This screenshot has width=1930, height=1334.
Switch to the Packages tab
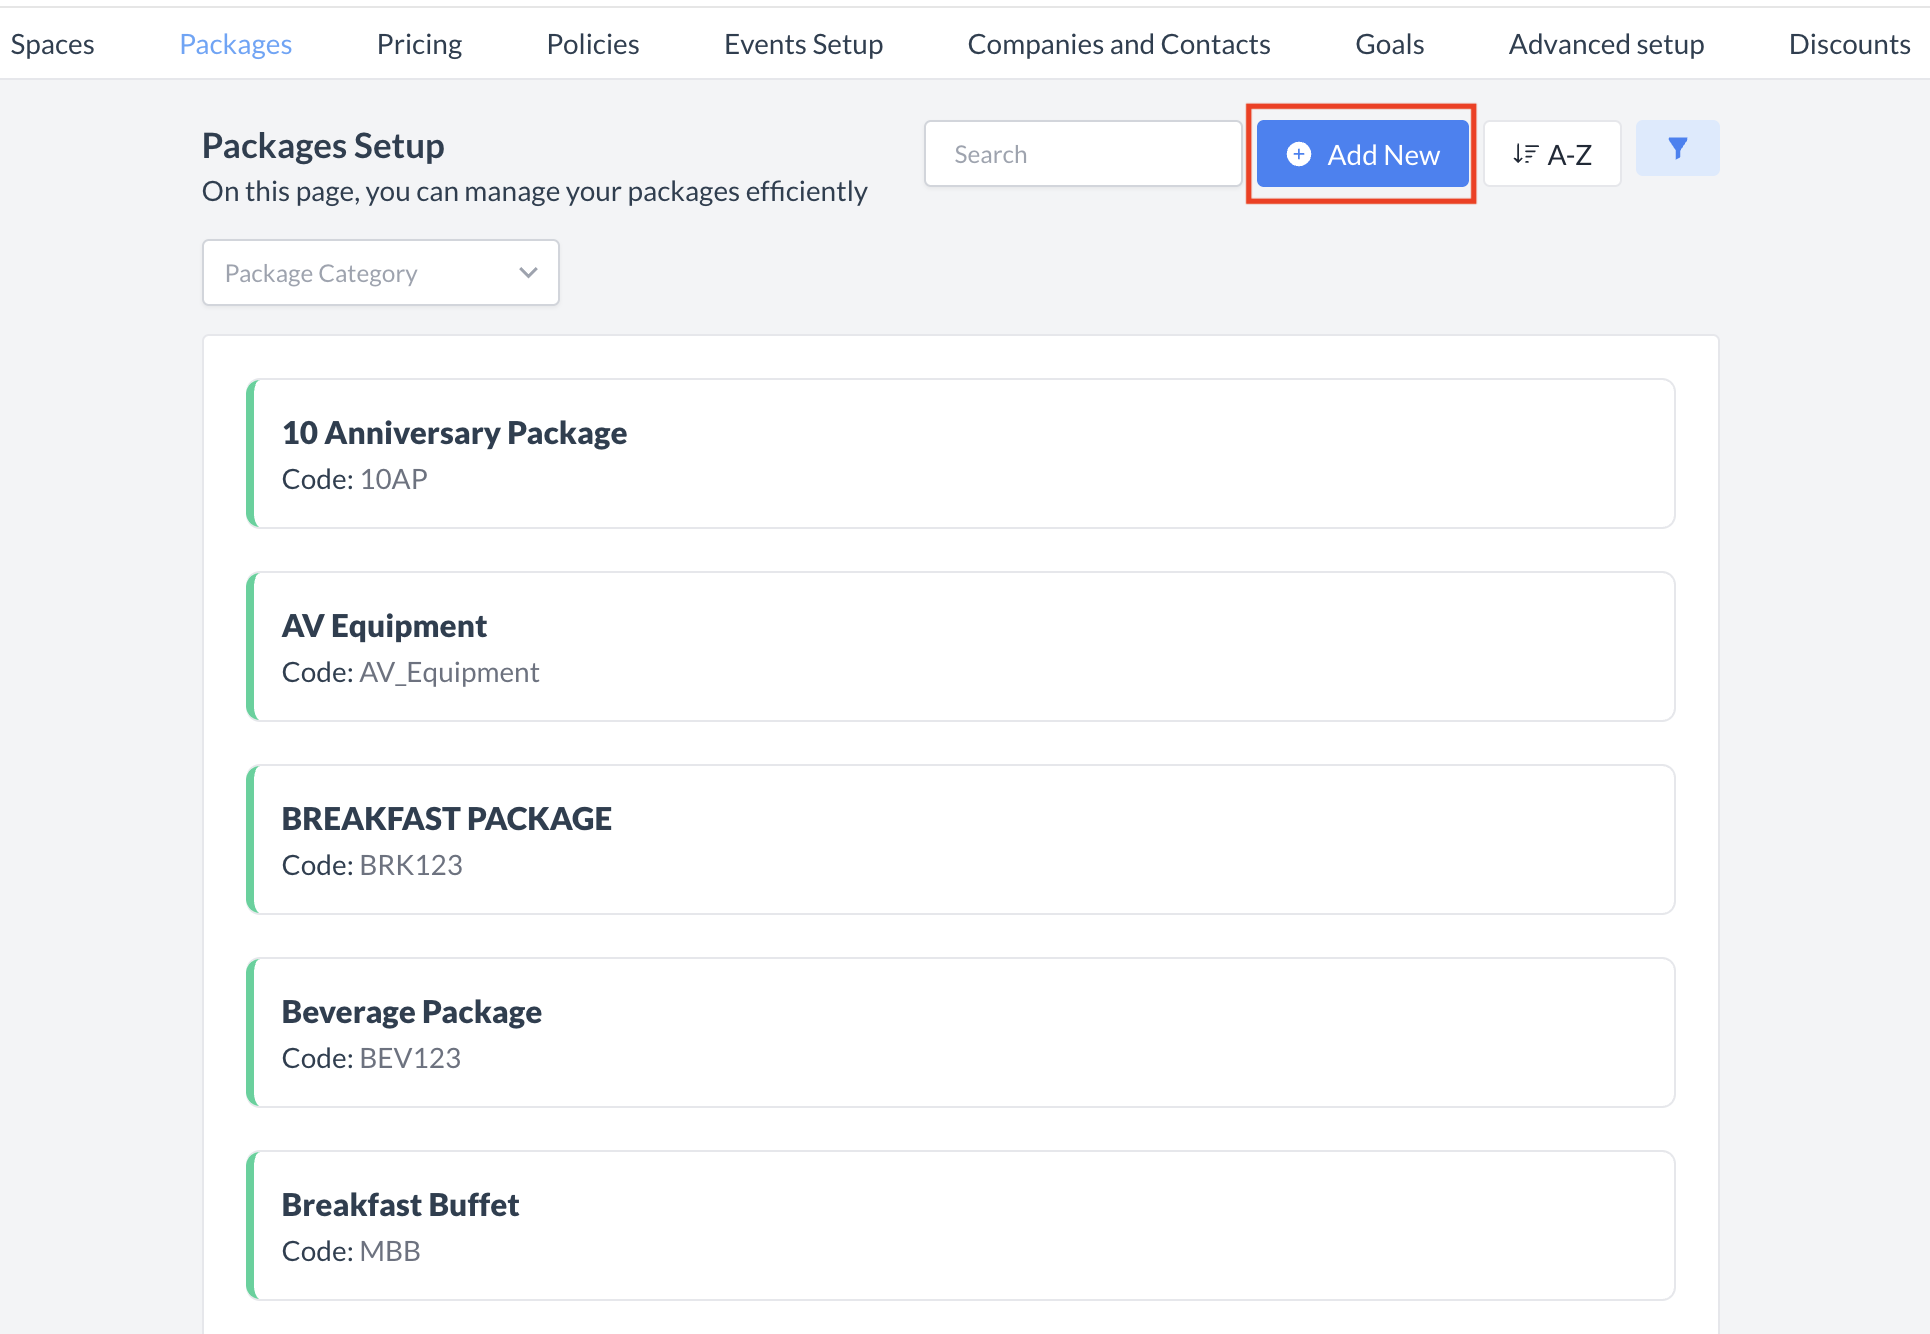235,43
